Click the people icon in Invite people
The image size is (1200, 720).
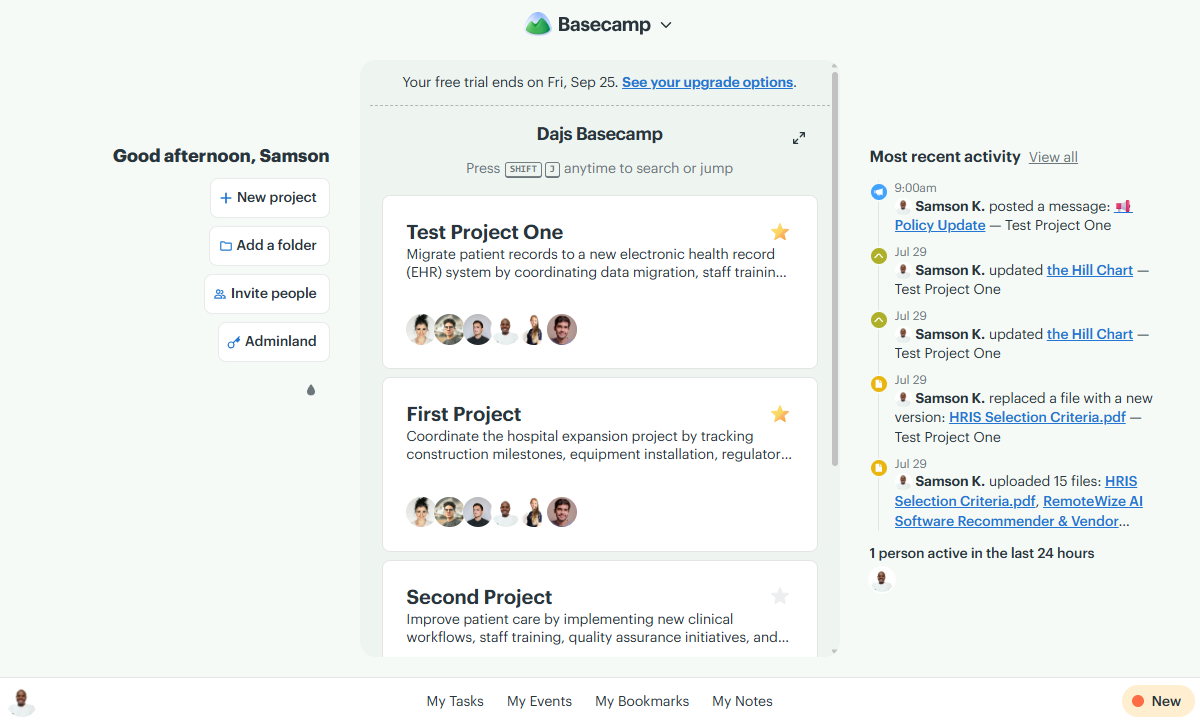tap(220, 294)
